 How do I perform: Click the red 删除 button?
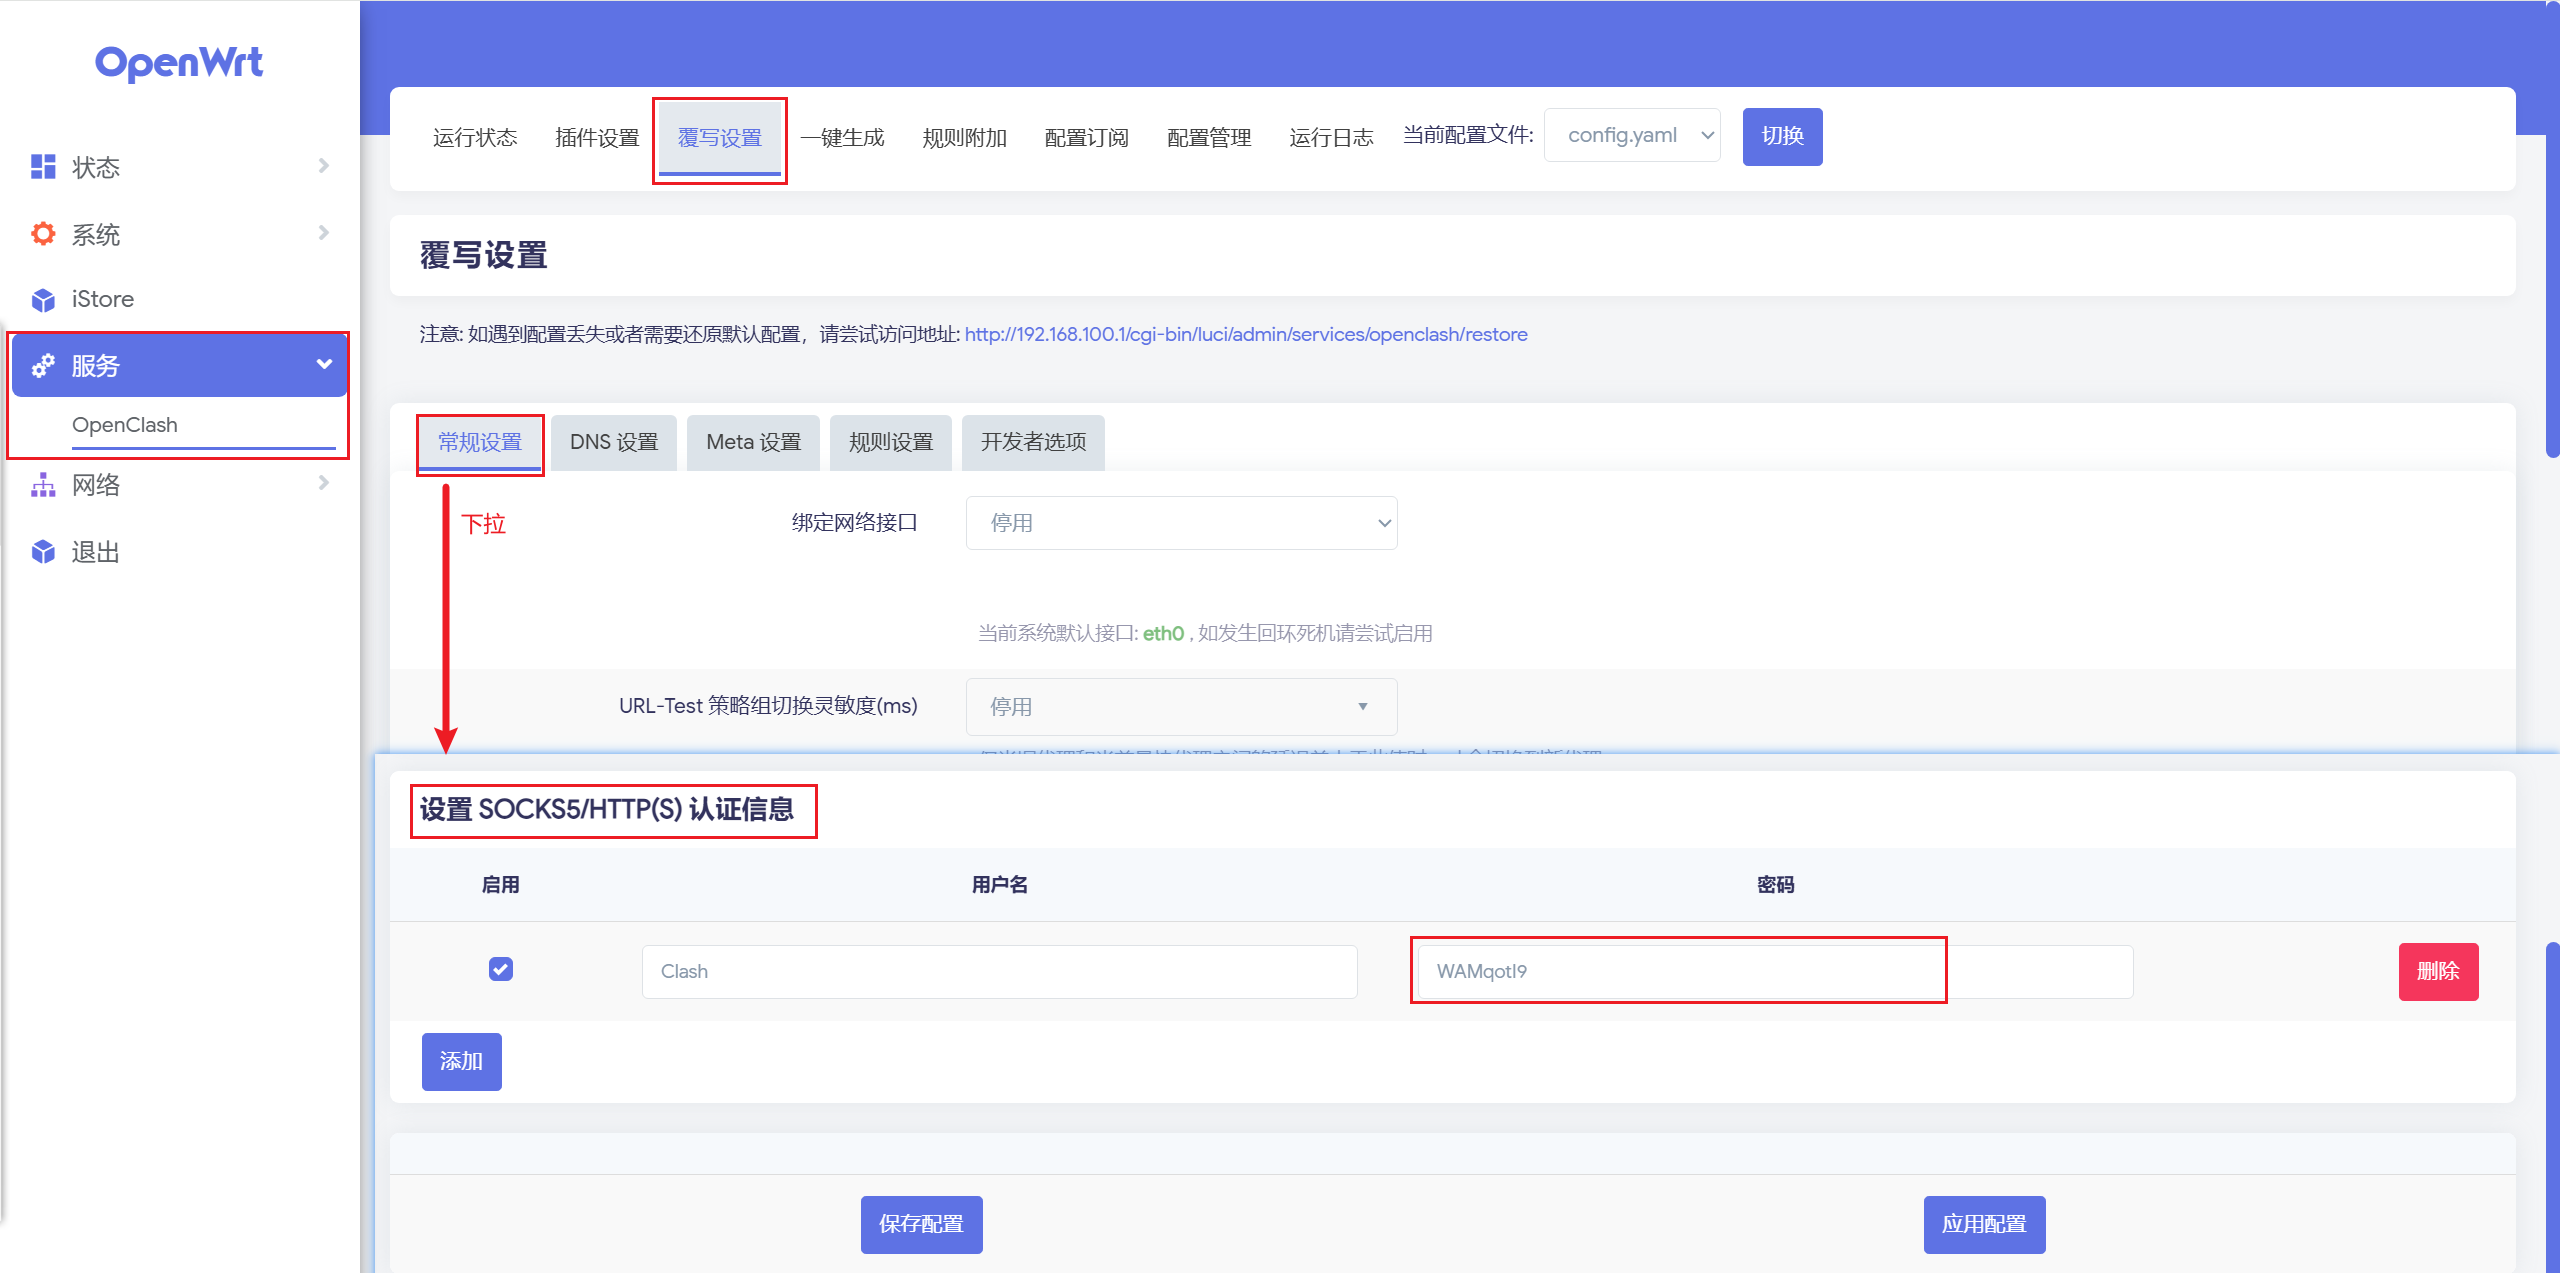point(2438,971)
